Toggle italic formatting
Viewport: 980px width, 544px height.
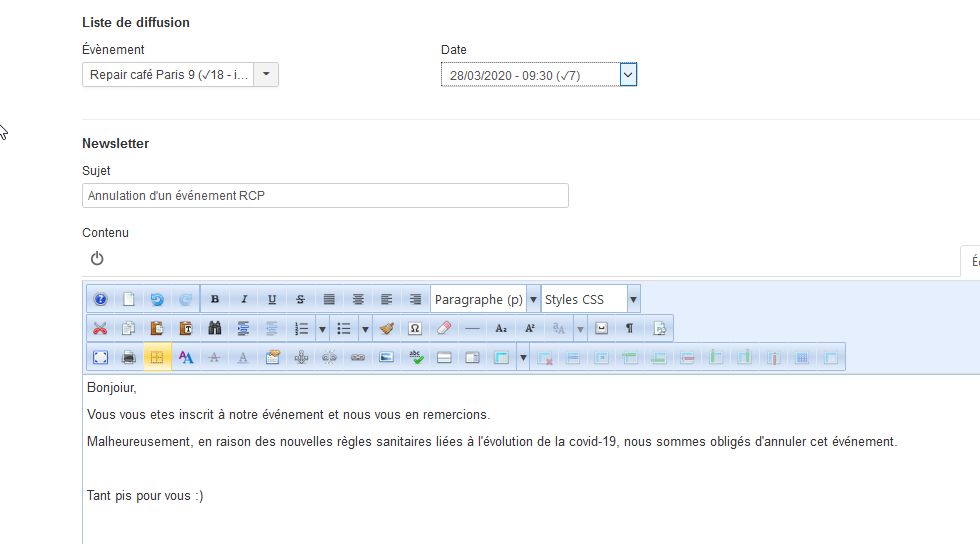tap(244, 300)
